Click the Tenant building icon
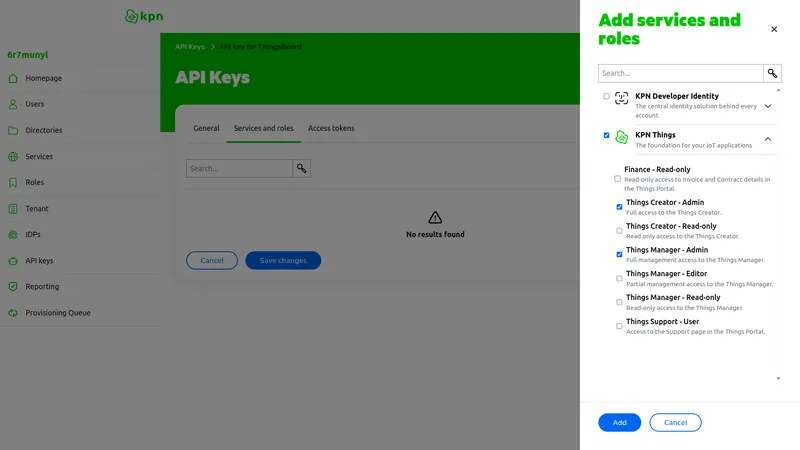Image resolution: width=800 pixels, height=450 pixels. pos(13,209)
